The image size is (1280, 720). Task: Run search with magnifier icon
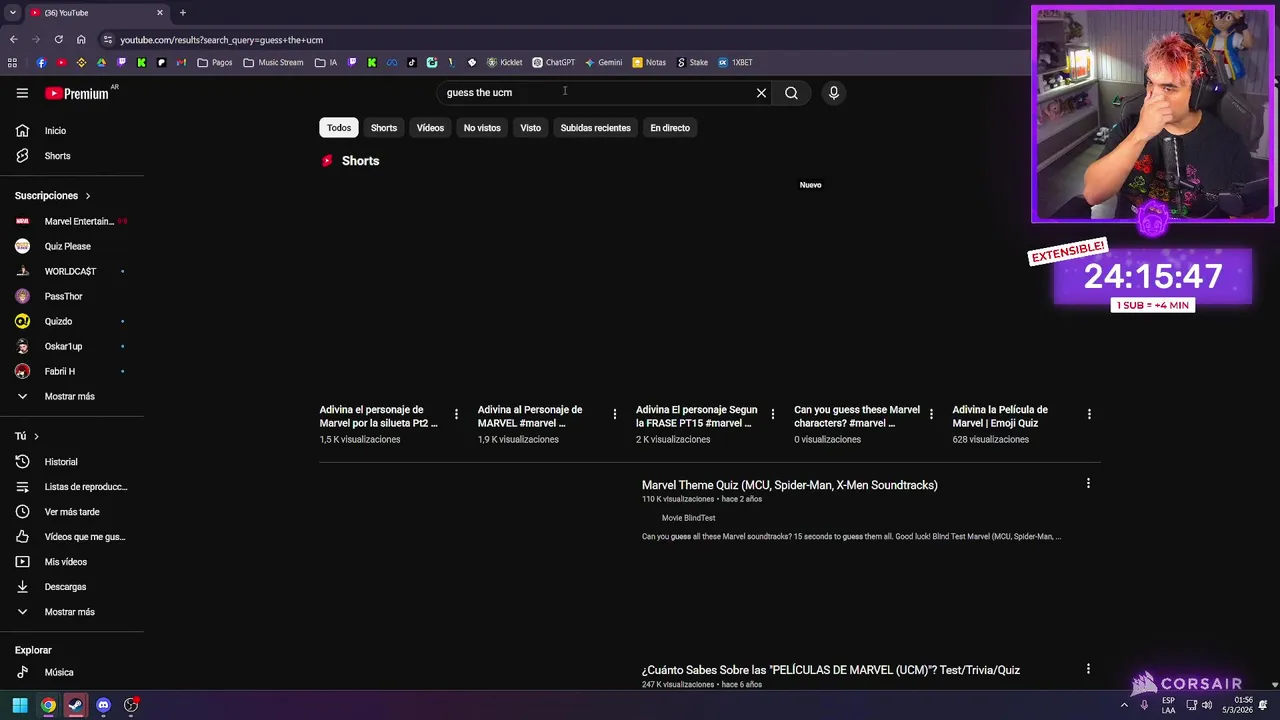(x=791, y=93)
